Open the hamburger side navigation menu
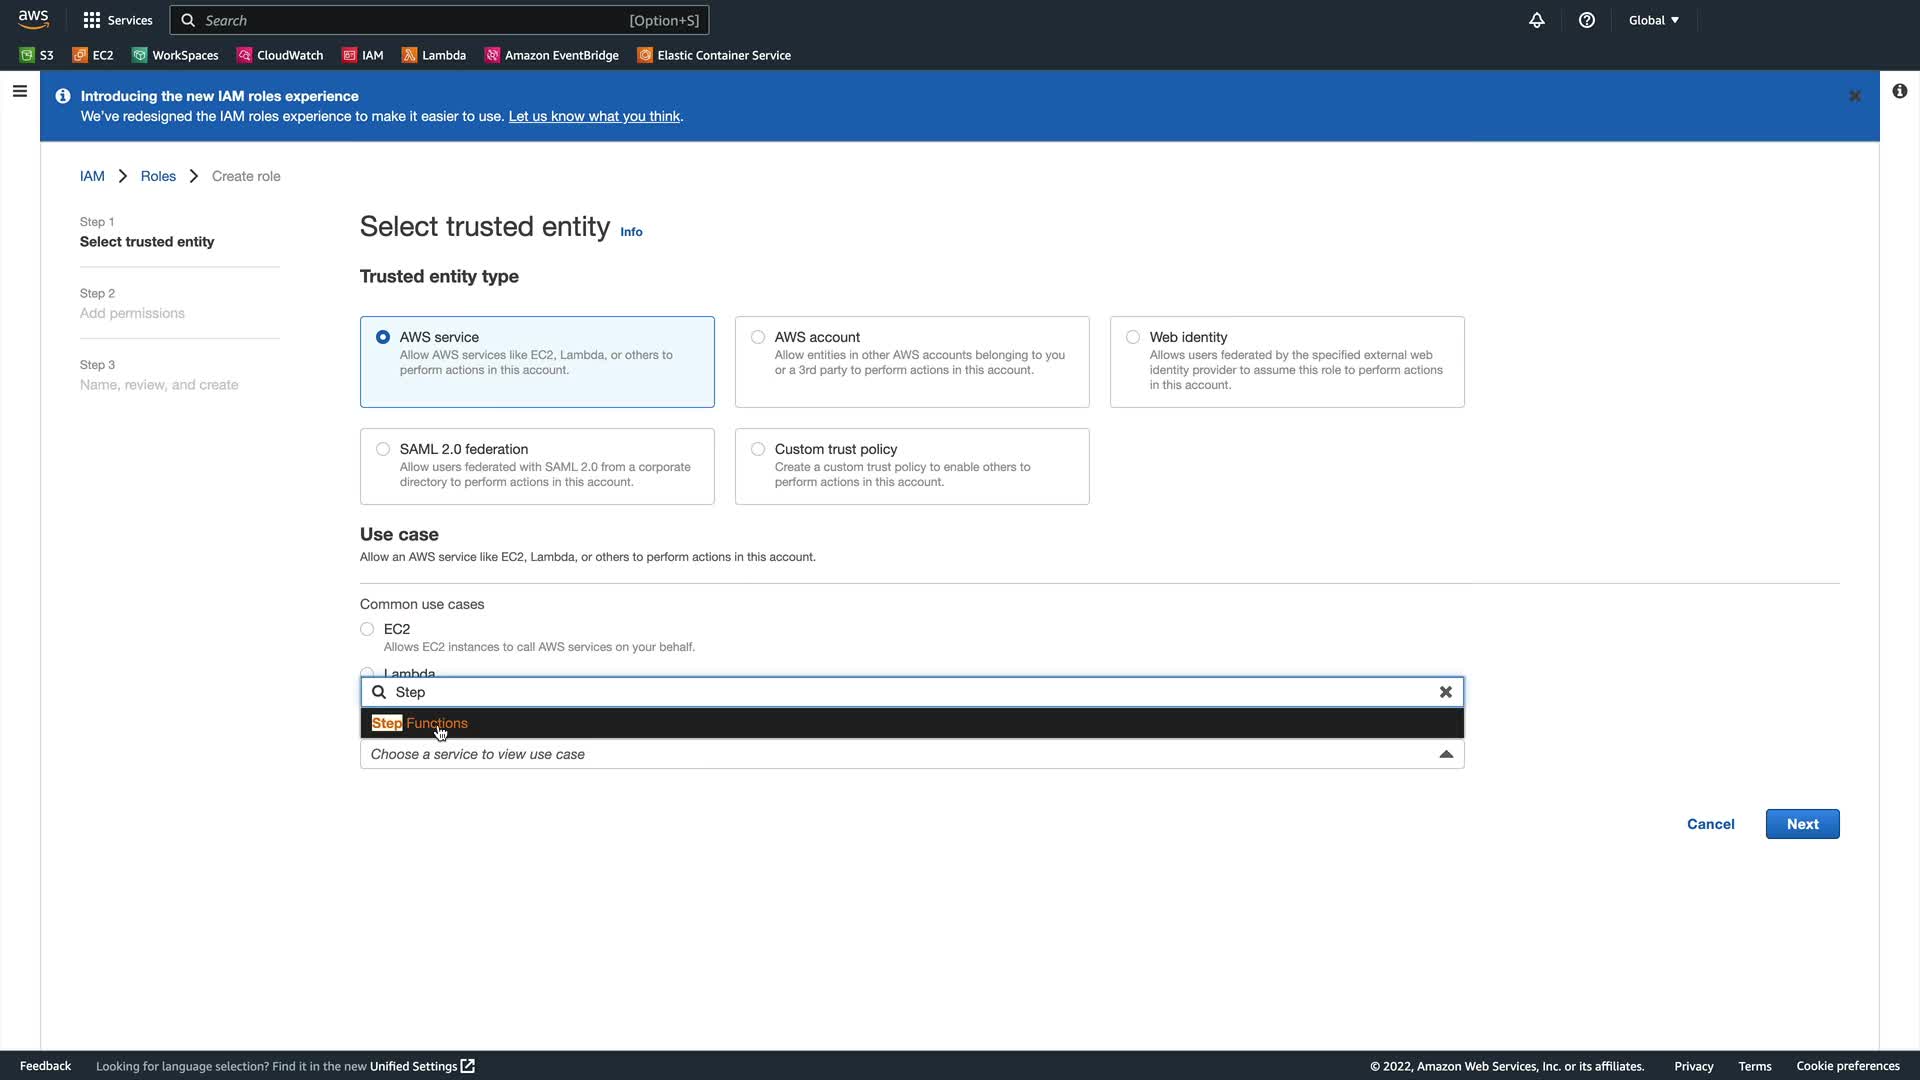1920x1080 pixels. pyautogui.click(x=19, y=91)
